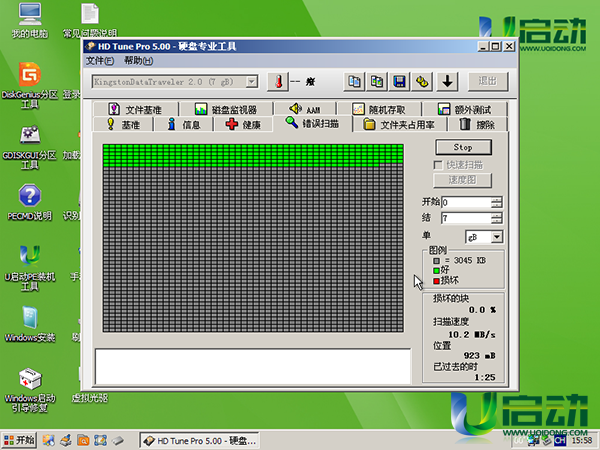
Task: Click the system clock showing 15:58
Action: coord(582,441)
